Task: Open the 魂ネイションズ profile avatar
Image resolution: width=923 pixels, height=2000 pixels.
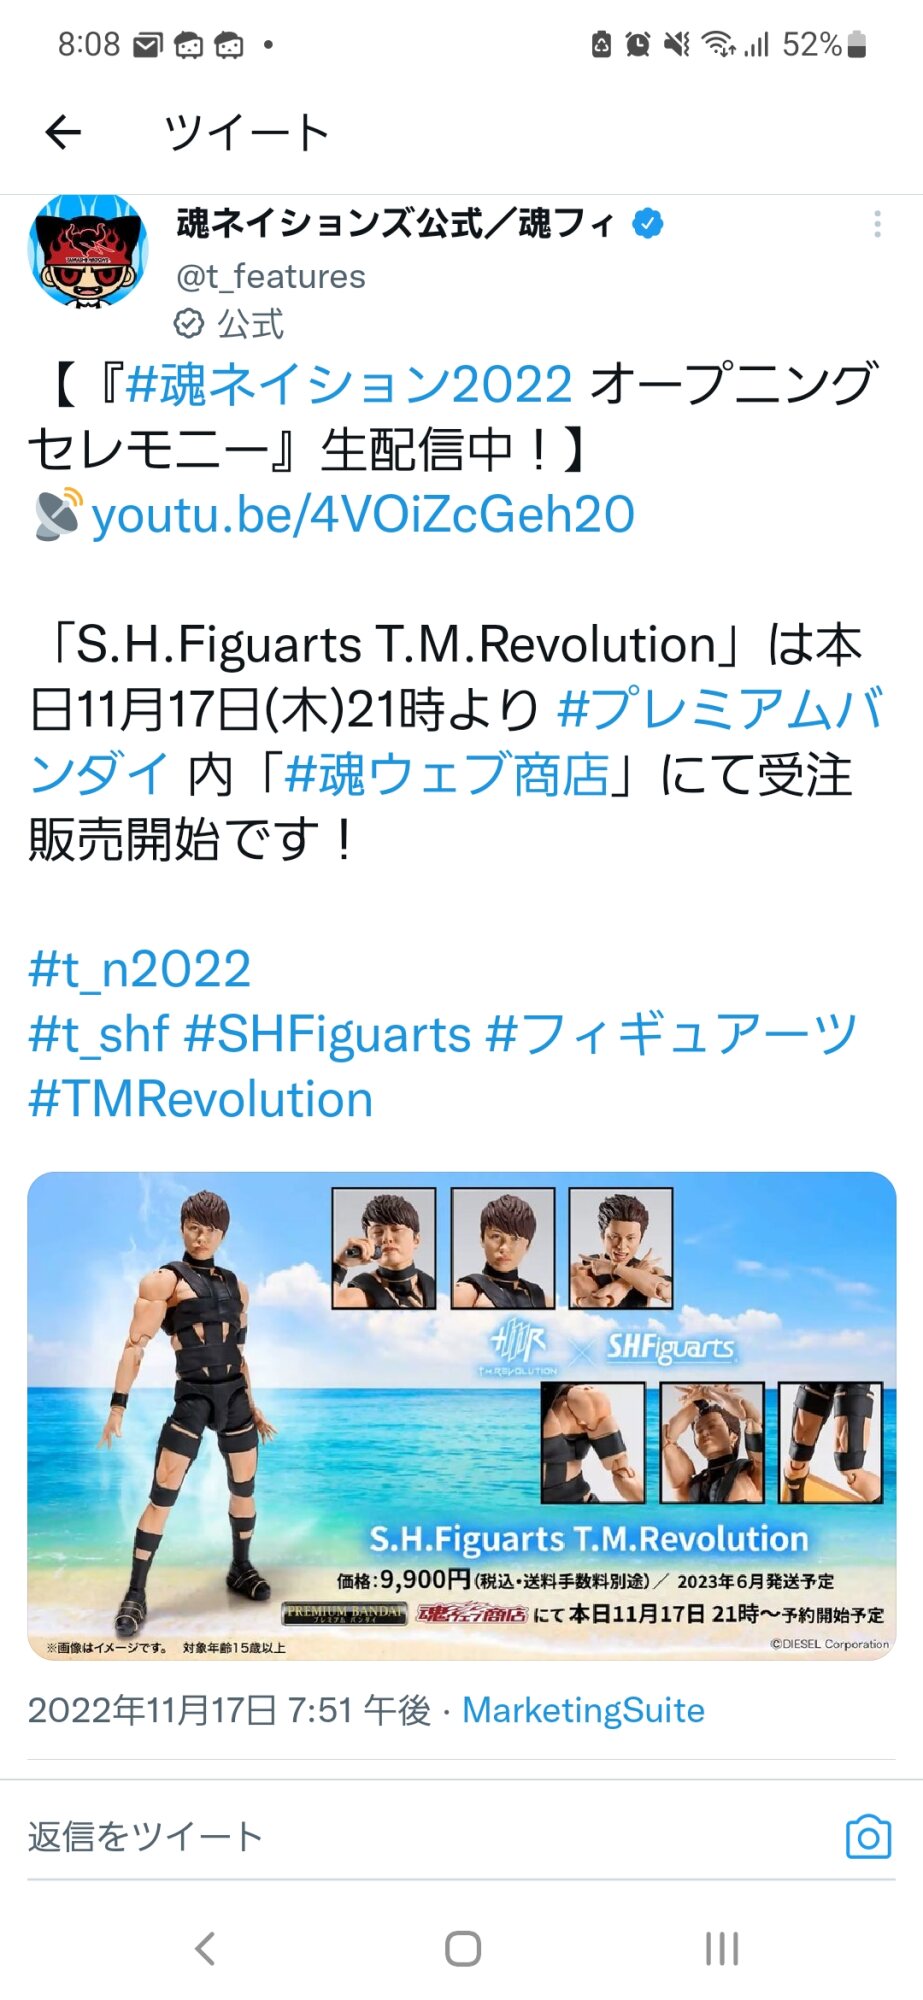Action: (x=88, y=250)
